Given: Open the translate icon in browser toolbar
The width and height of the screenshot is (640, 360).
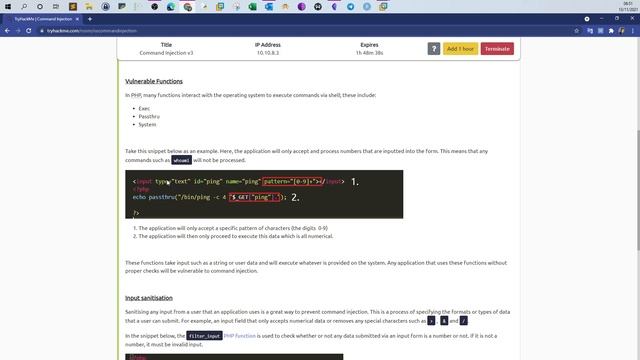Looking at the screenshot, I should 590,31.
